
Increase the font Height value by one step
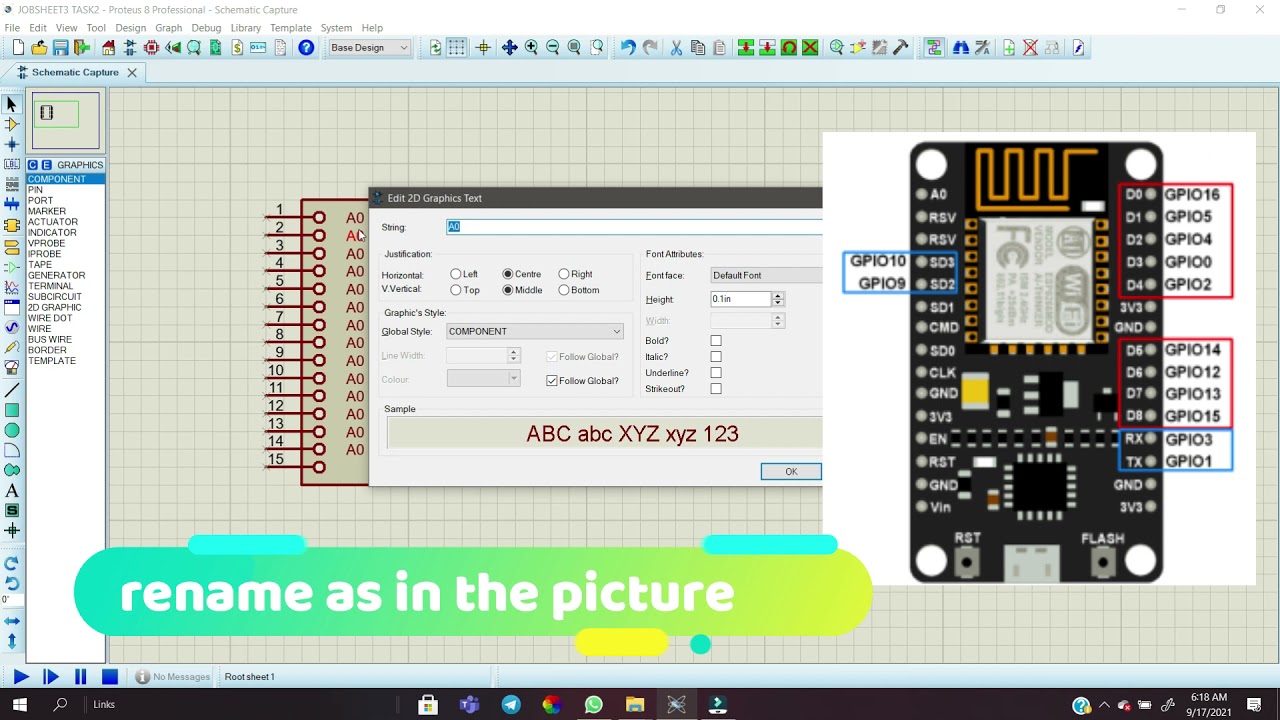tap(778, 296)
